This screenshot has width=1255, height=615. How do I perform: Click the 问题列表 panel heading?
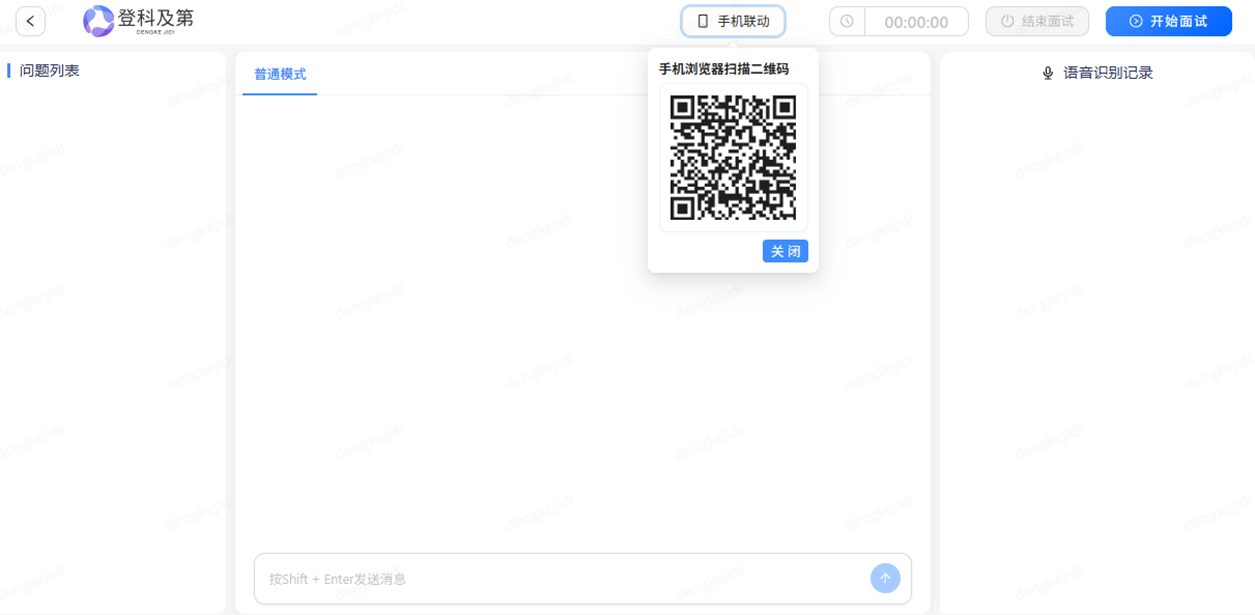[49, 71]
